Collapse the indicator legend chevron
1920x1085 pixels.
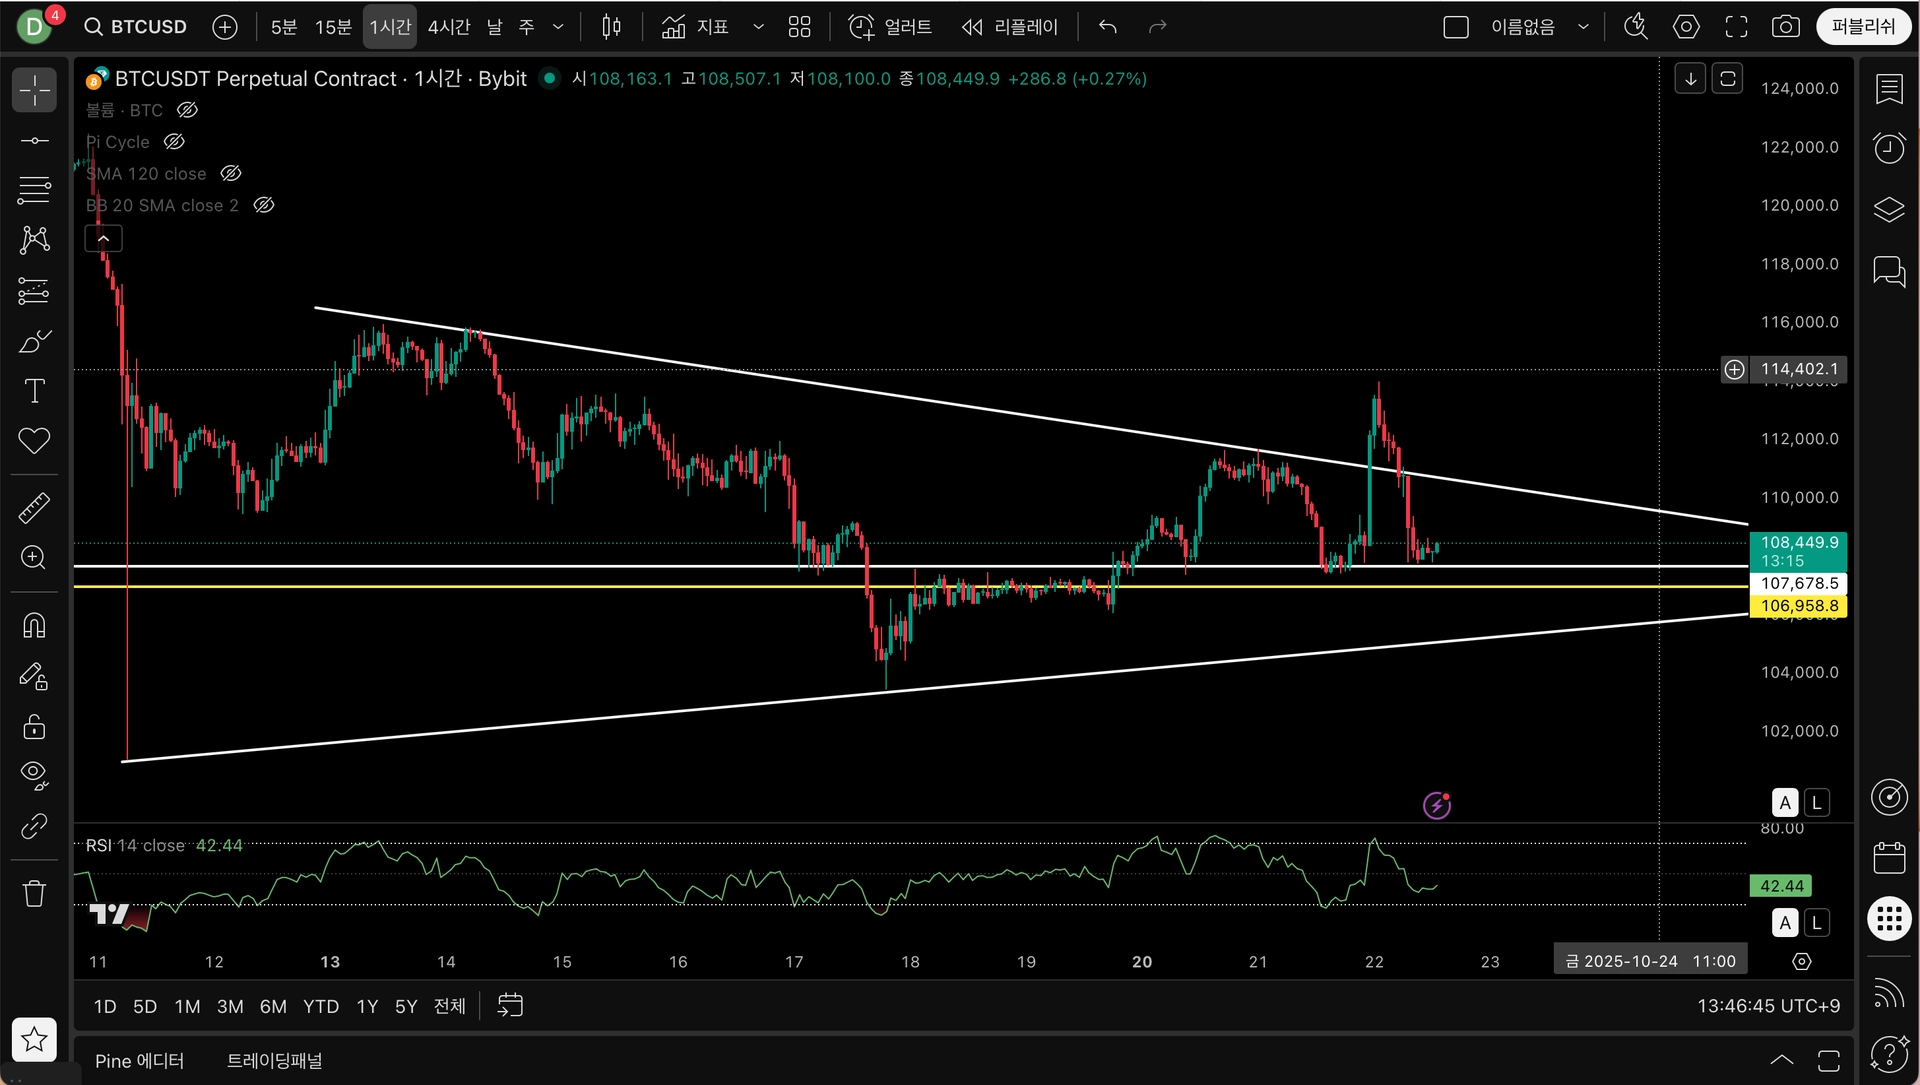click(x=103, y=238)
